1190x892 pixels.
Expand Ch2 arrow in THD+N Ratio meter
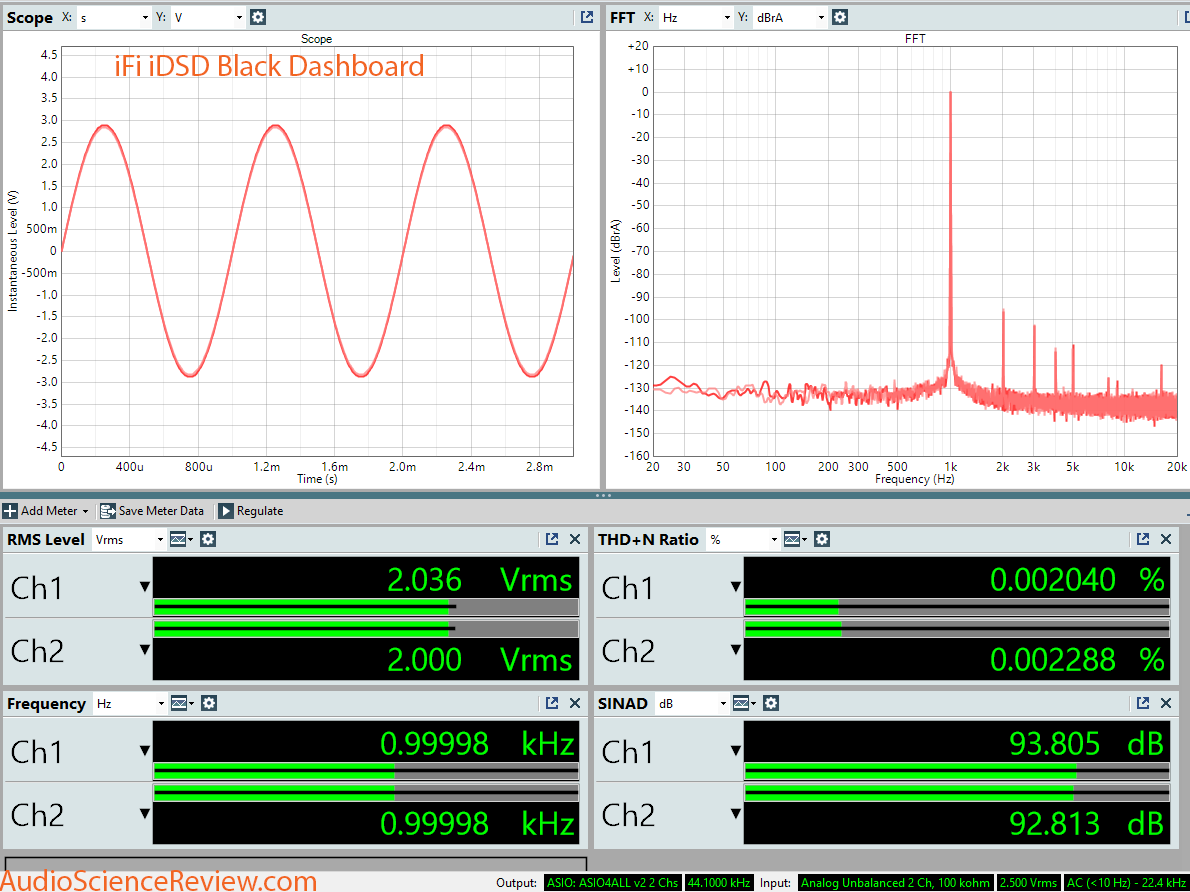(x=735, y=650)
